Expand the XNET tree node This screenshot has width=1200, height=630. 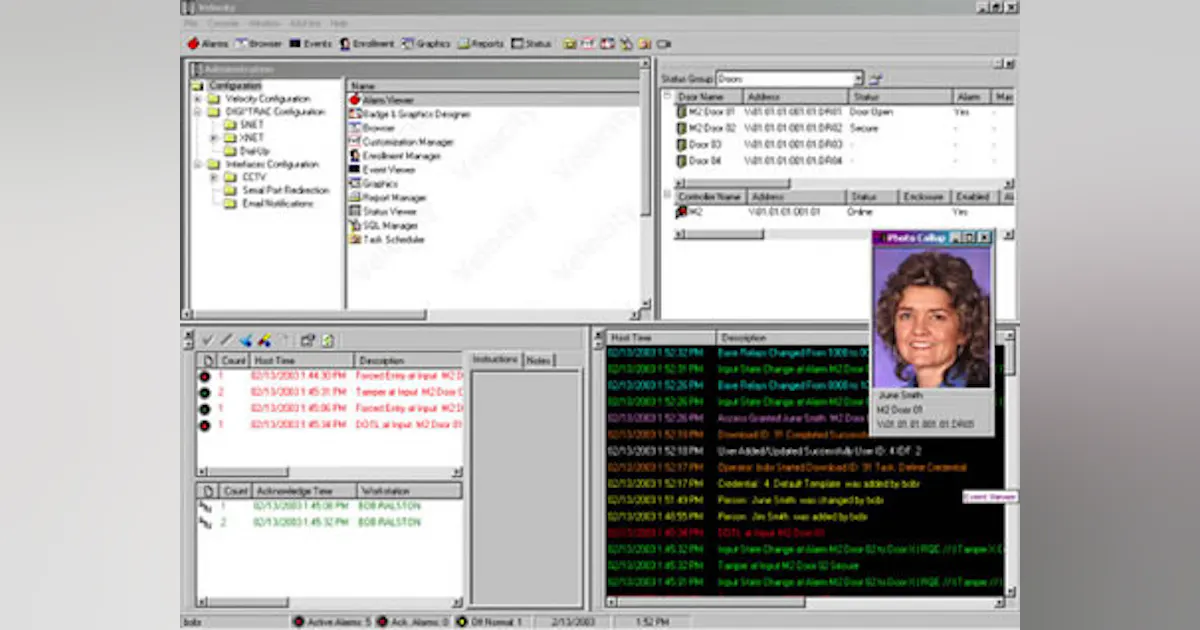(214, 138)
